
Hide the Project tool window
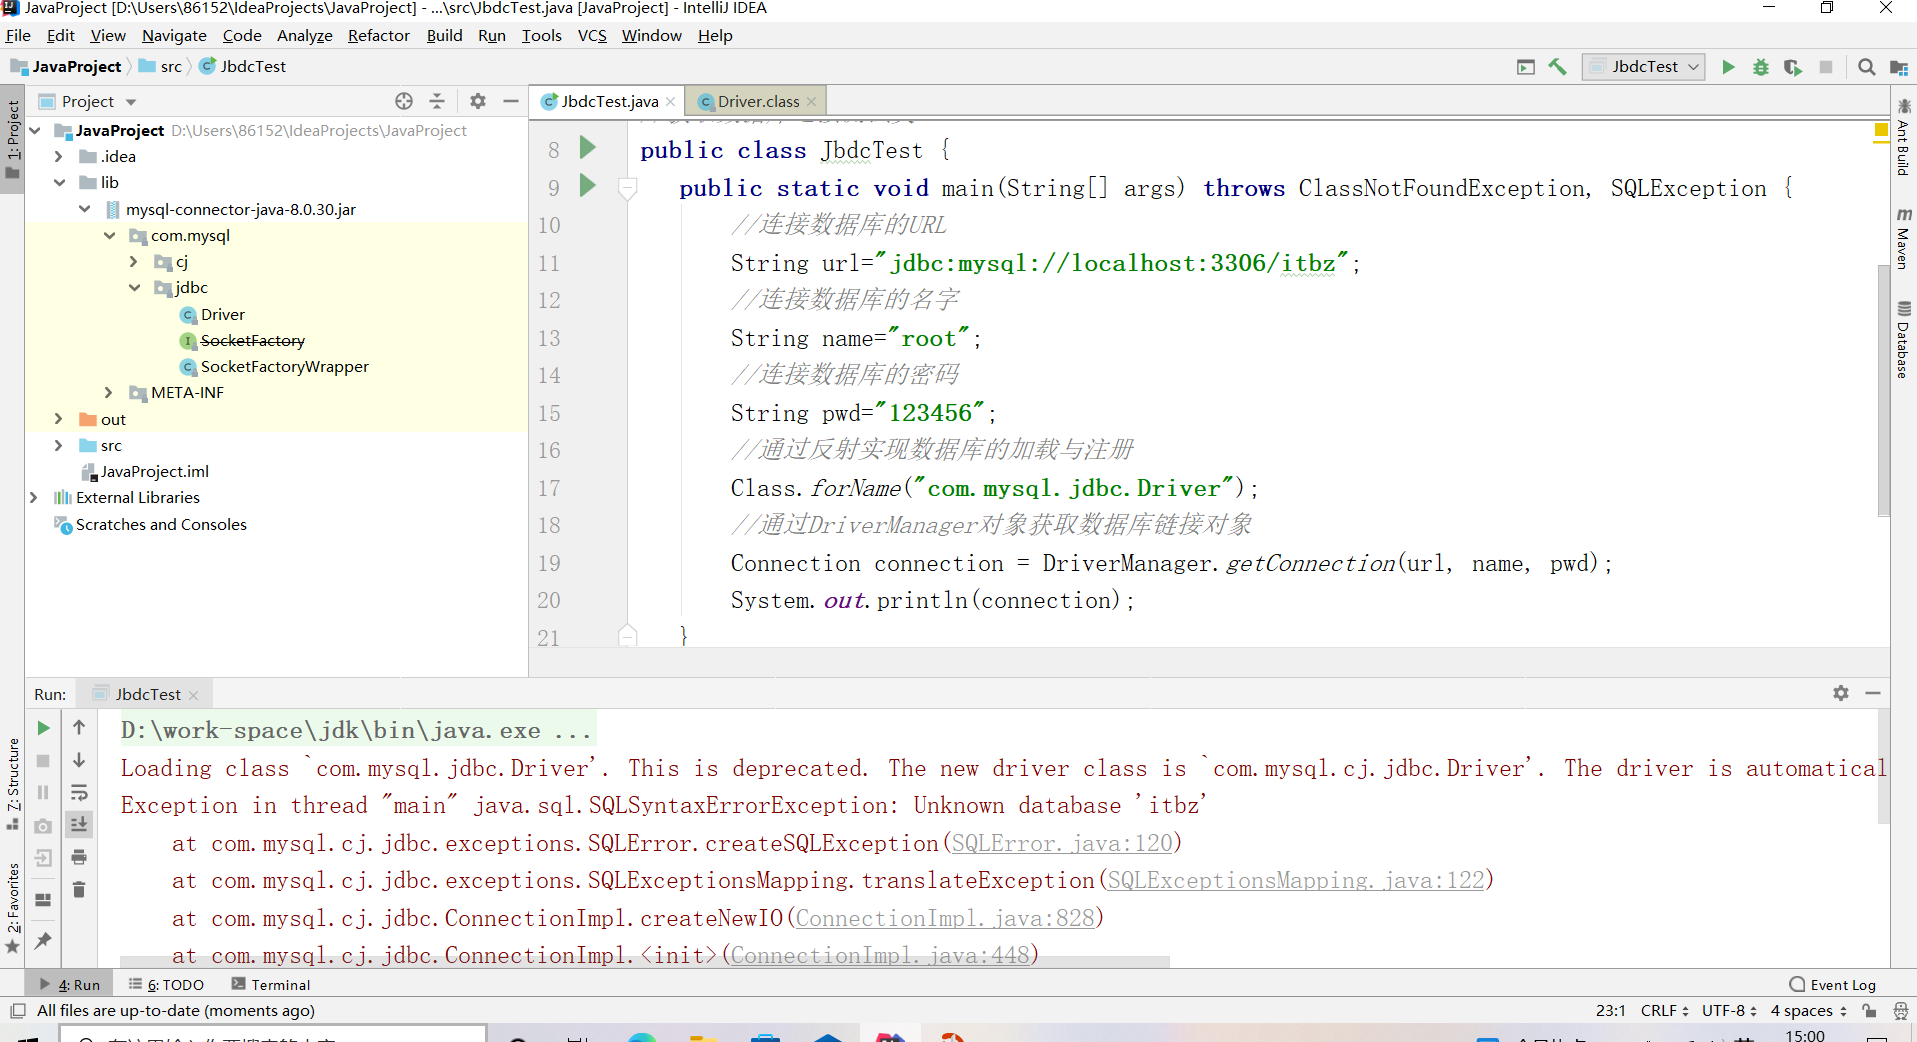tap(511, 101)
